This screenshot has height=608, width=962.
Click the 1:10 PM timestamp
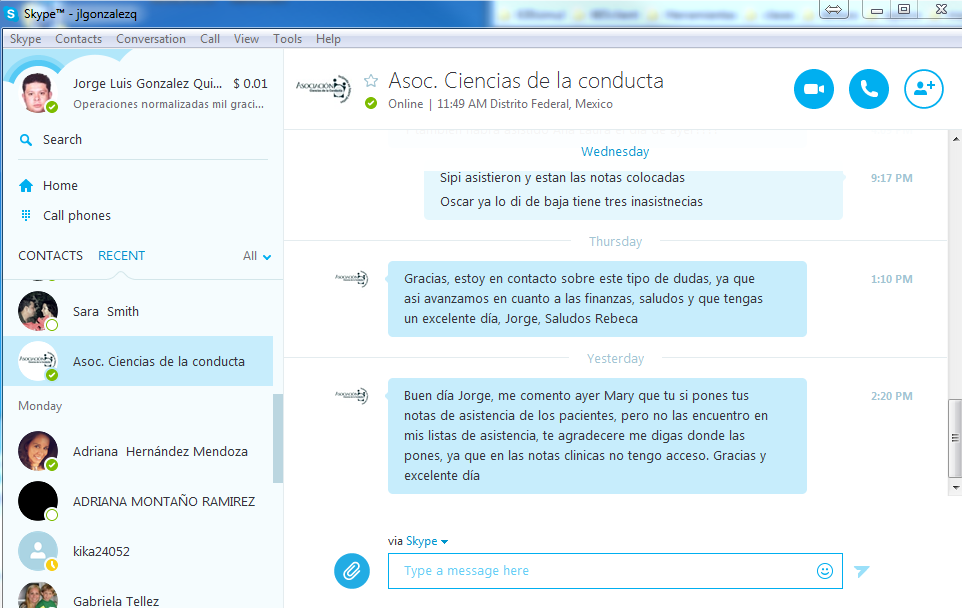(x=891, y=279)
